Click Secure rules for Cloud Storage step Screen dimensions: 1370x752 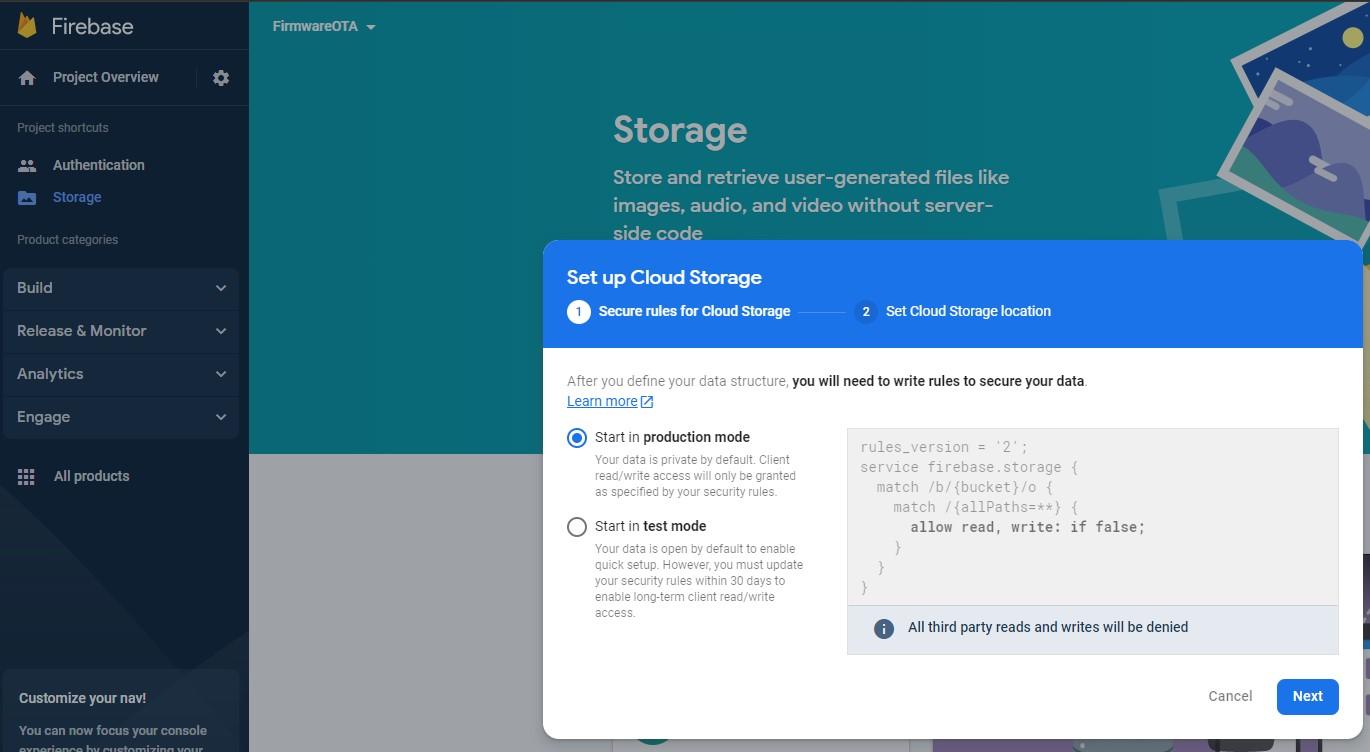(694, 311)
